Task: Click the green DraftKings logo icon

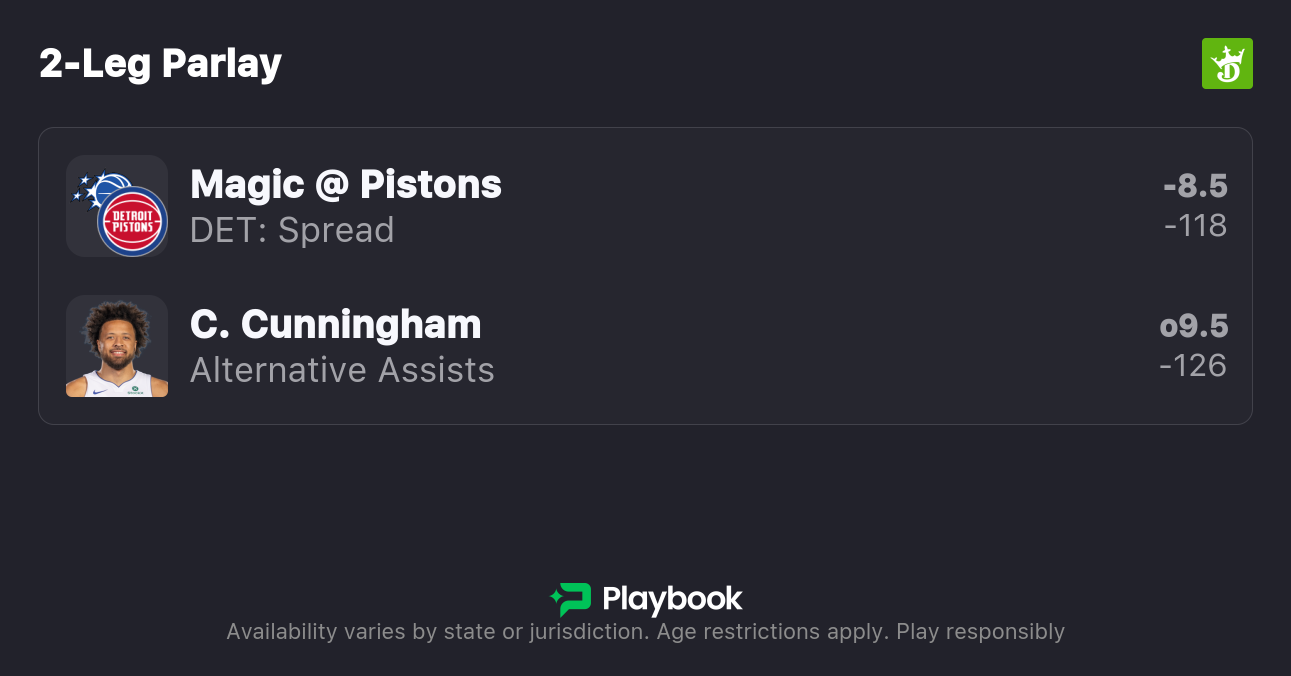Action: click(x=1226, y=63)
